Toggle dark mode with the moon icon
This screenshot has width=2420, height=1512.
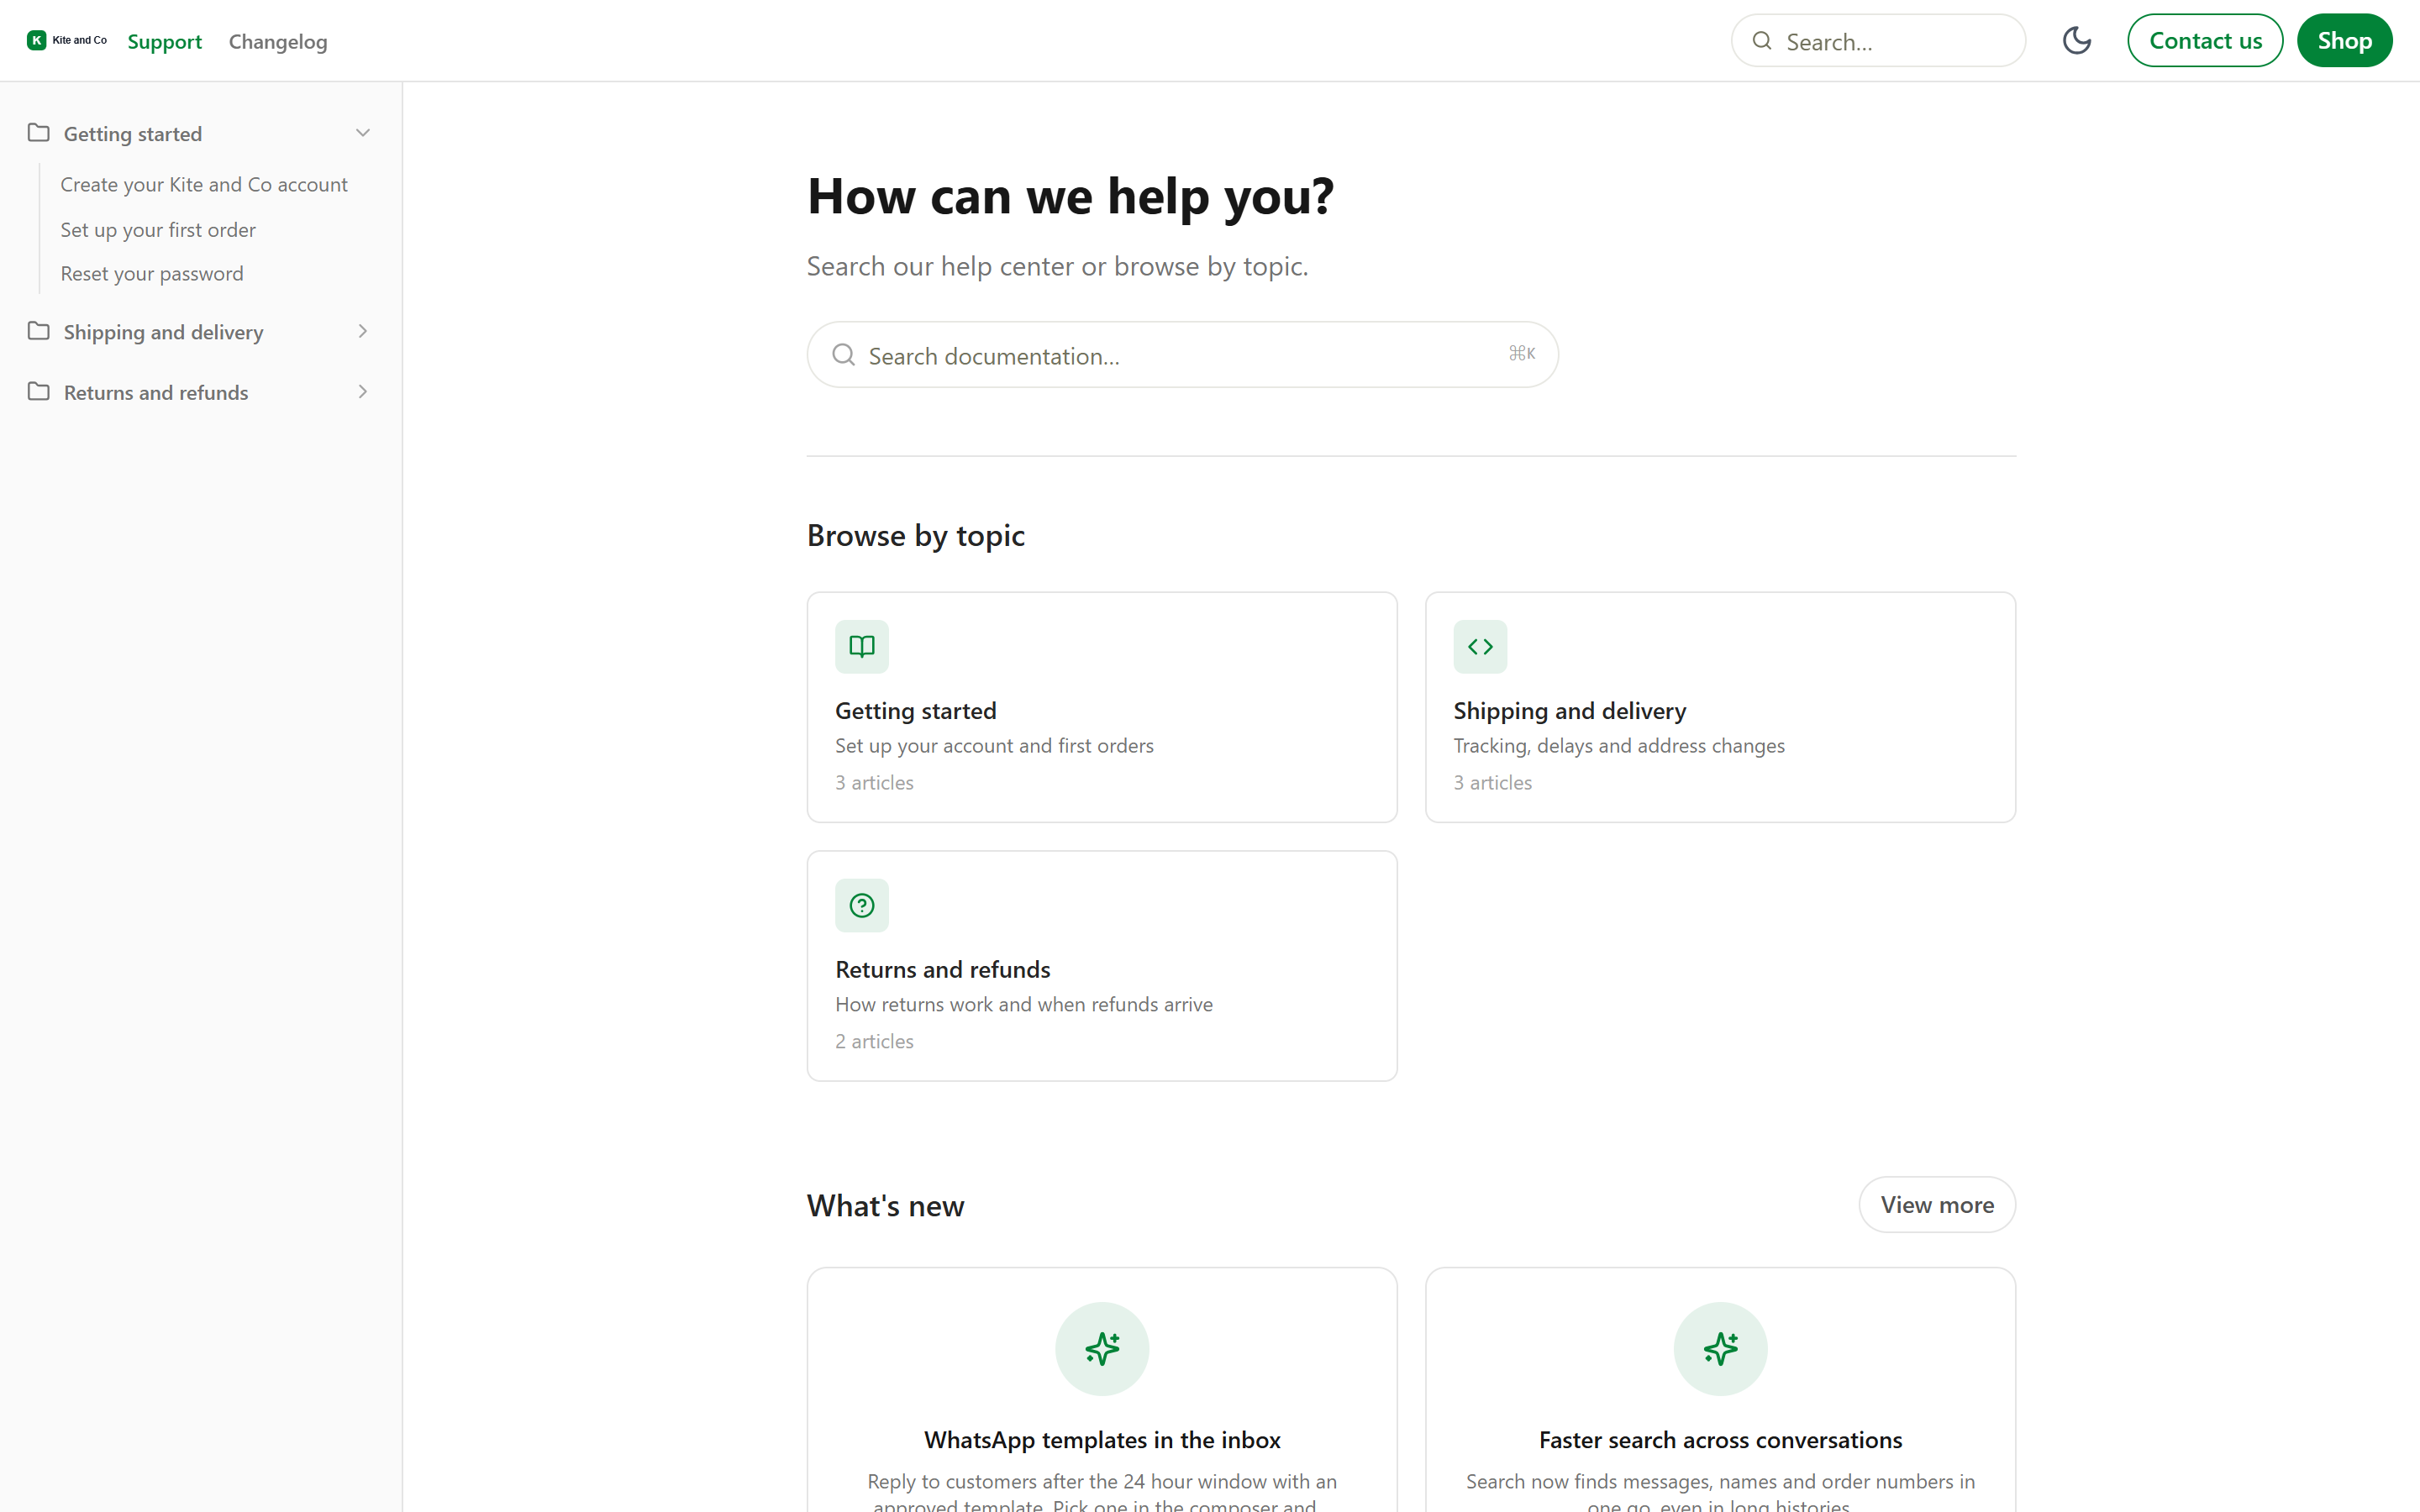coord(2077,40)
